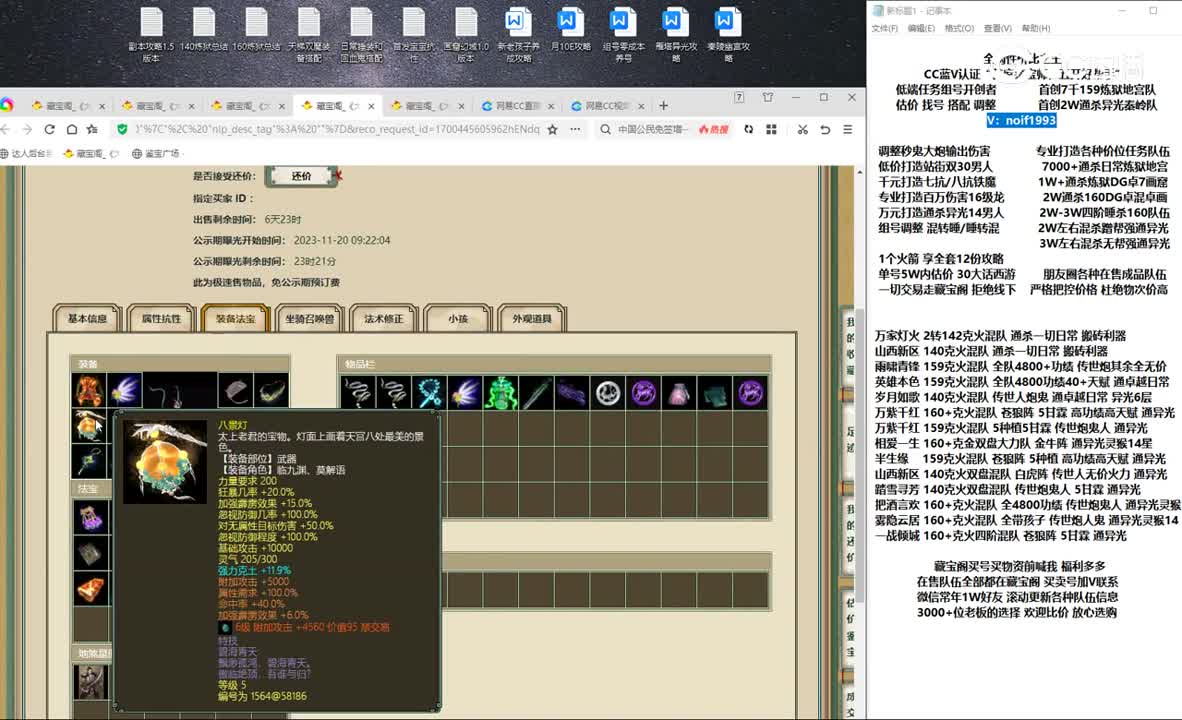Click the large 八景灯 tooltip image
This screenshot has height=720, width=1182.
(165, 461)
